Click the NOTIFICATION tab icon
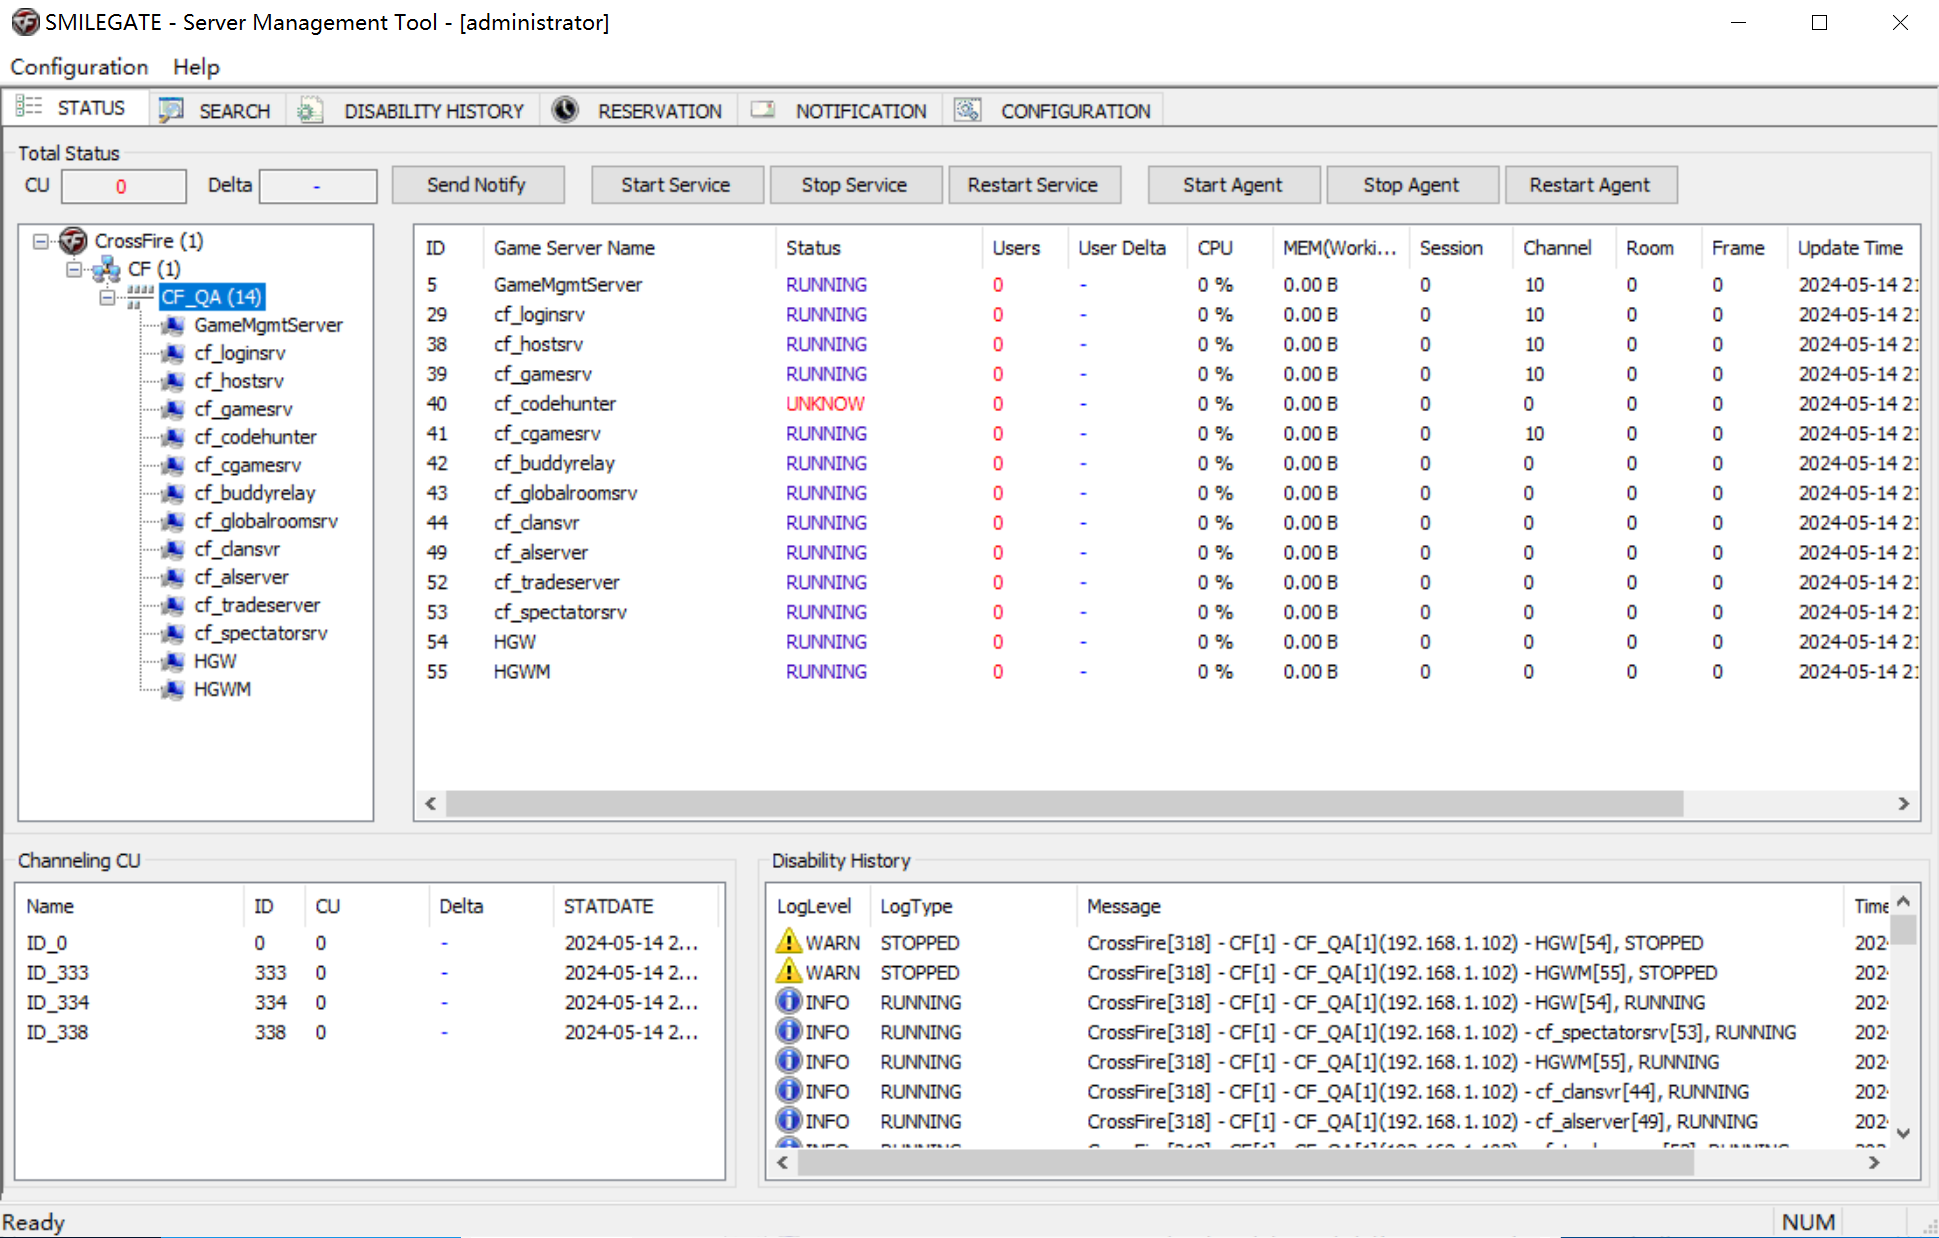1939x1238 pixels. coord(763,109)
